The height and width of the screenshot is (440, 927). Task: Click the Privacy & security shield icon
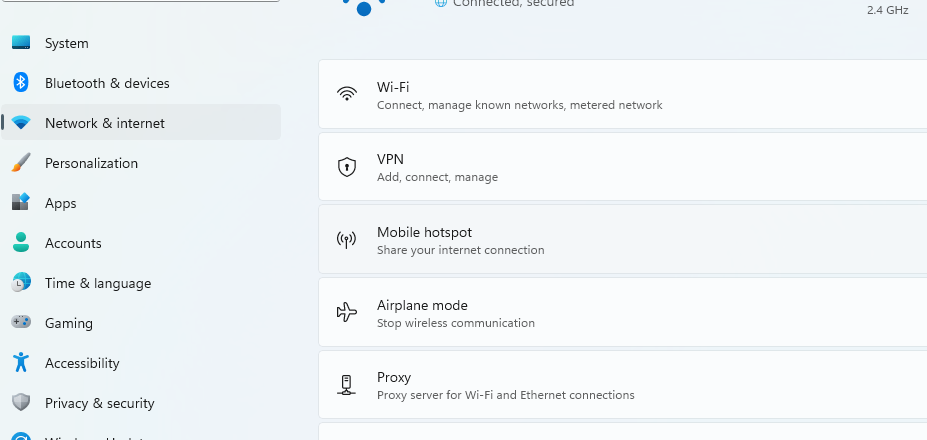[x=21, y=403]
